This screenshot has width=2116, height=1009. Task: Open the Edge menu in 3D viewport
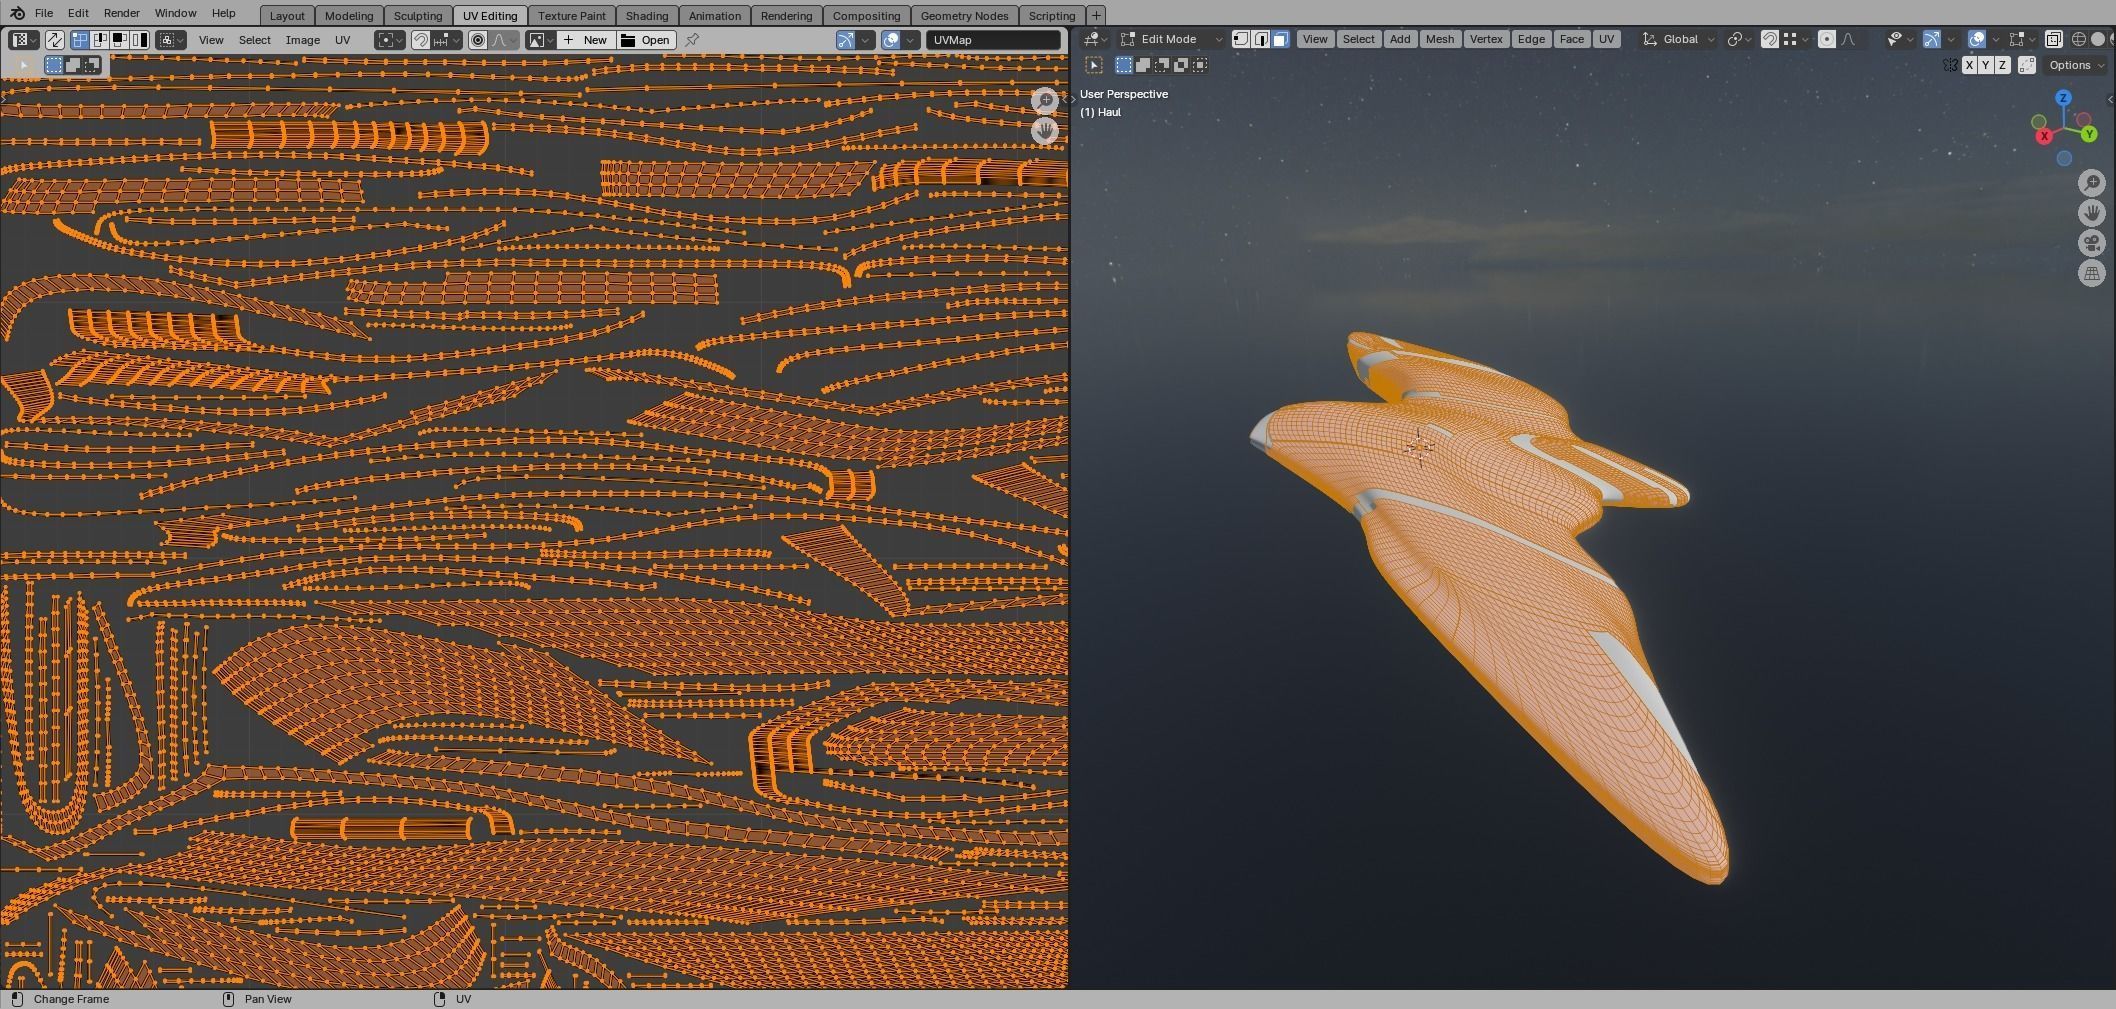click(1531, 39)
